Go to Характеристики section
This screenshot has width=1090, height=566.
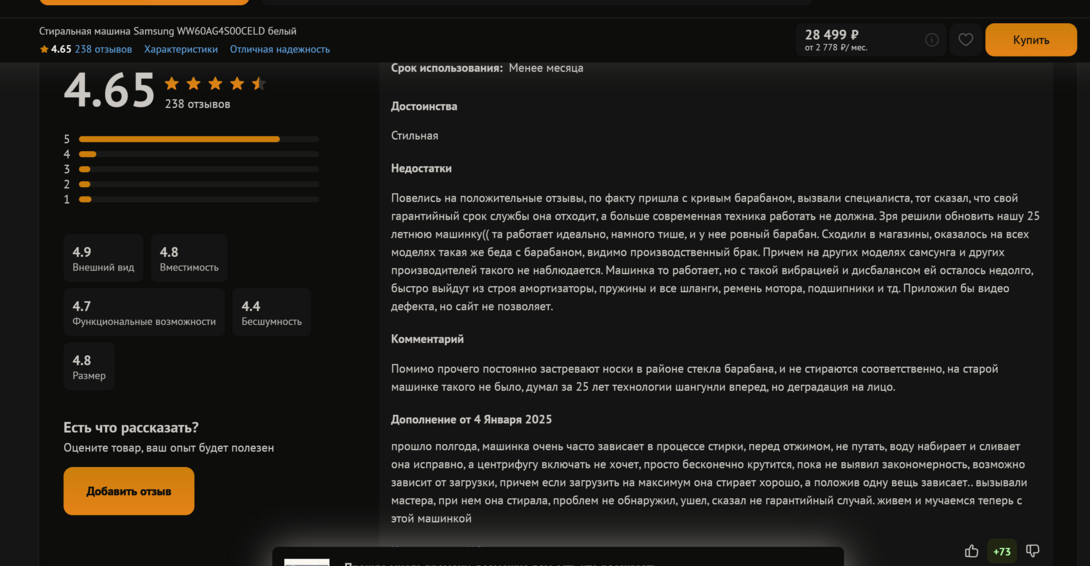coord(181,49)
